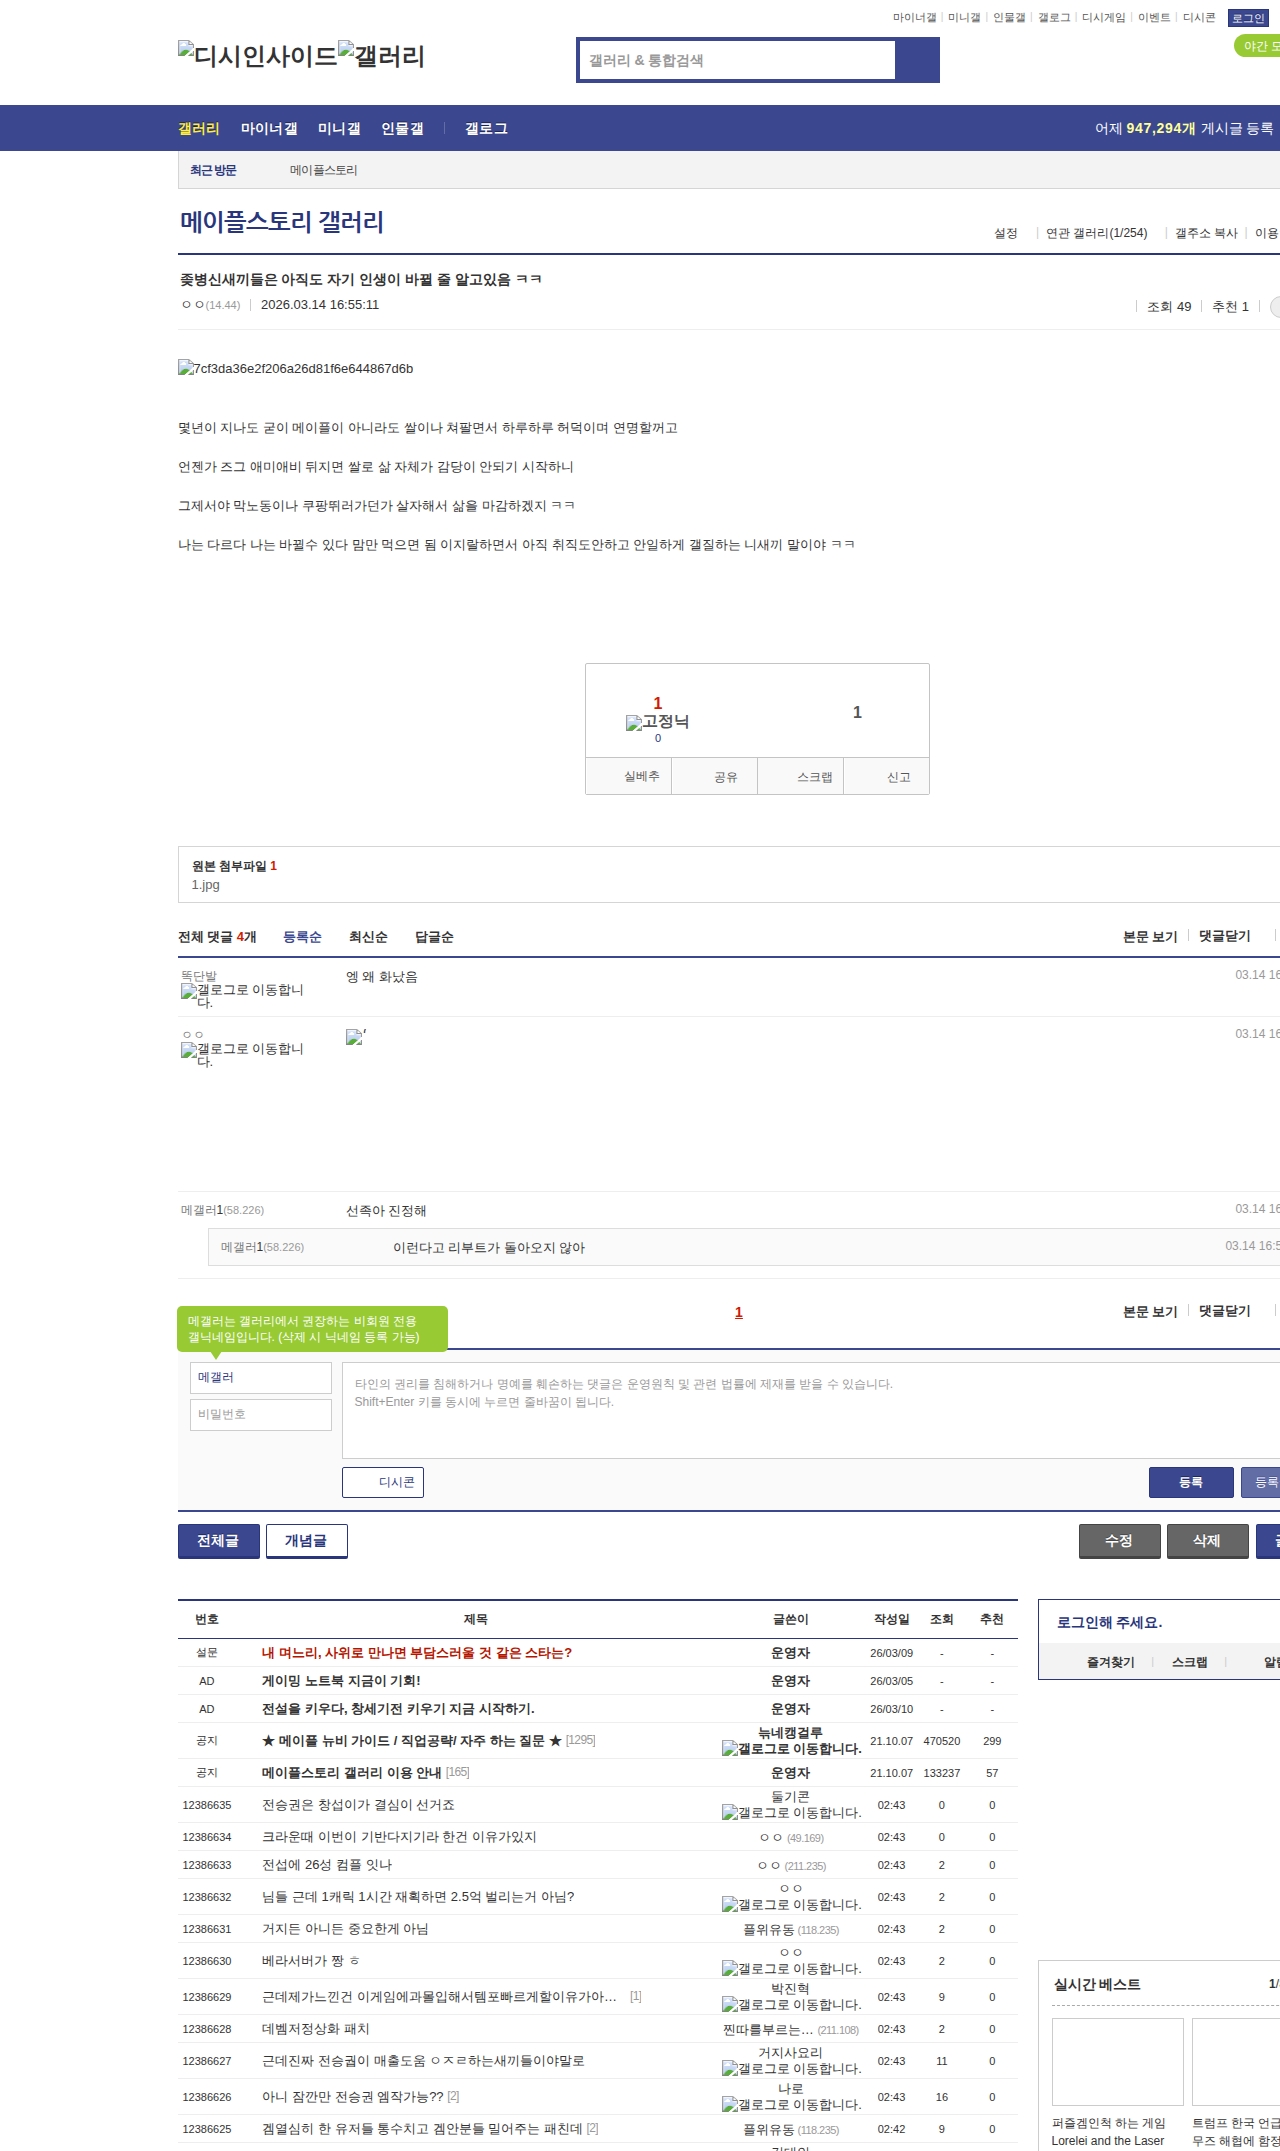
Task: Click the 디시인사이드 logo image
Action: 258,56
